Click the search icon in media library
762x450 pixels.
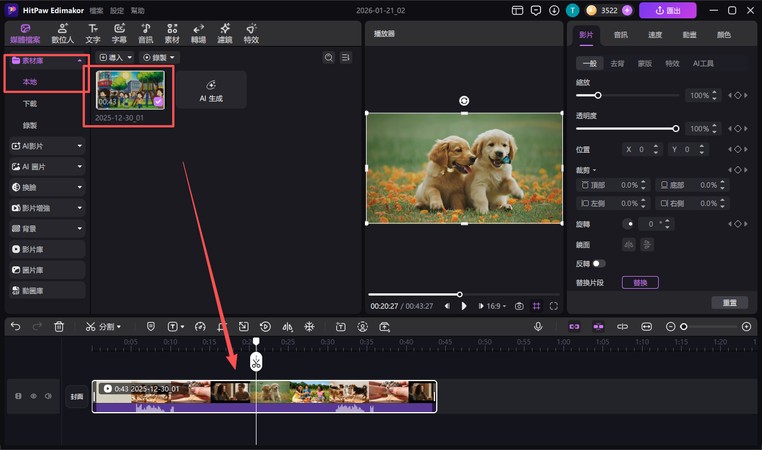[328, 58]
